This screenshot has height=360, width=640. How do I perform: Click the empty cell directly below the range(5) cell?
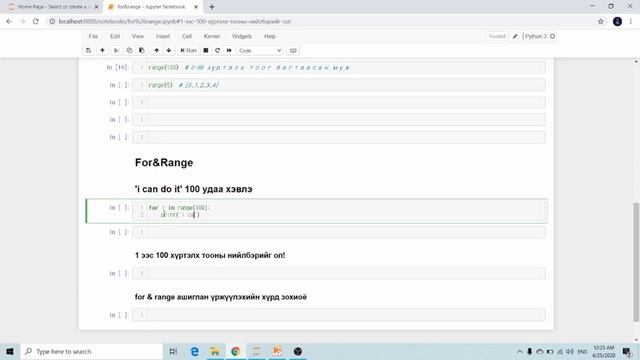339,102
